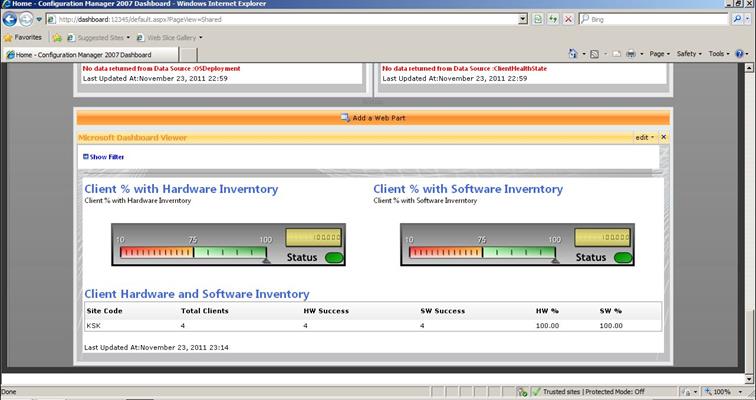Expand the Home button dropdown arrow
The height and width of the screenshot is (400, 756).
coord(583,54)
